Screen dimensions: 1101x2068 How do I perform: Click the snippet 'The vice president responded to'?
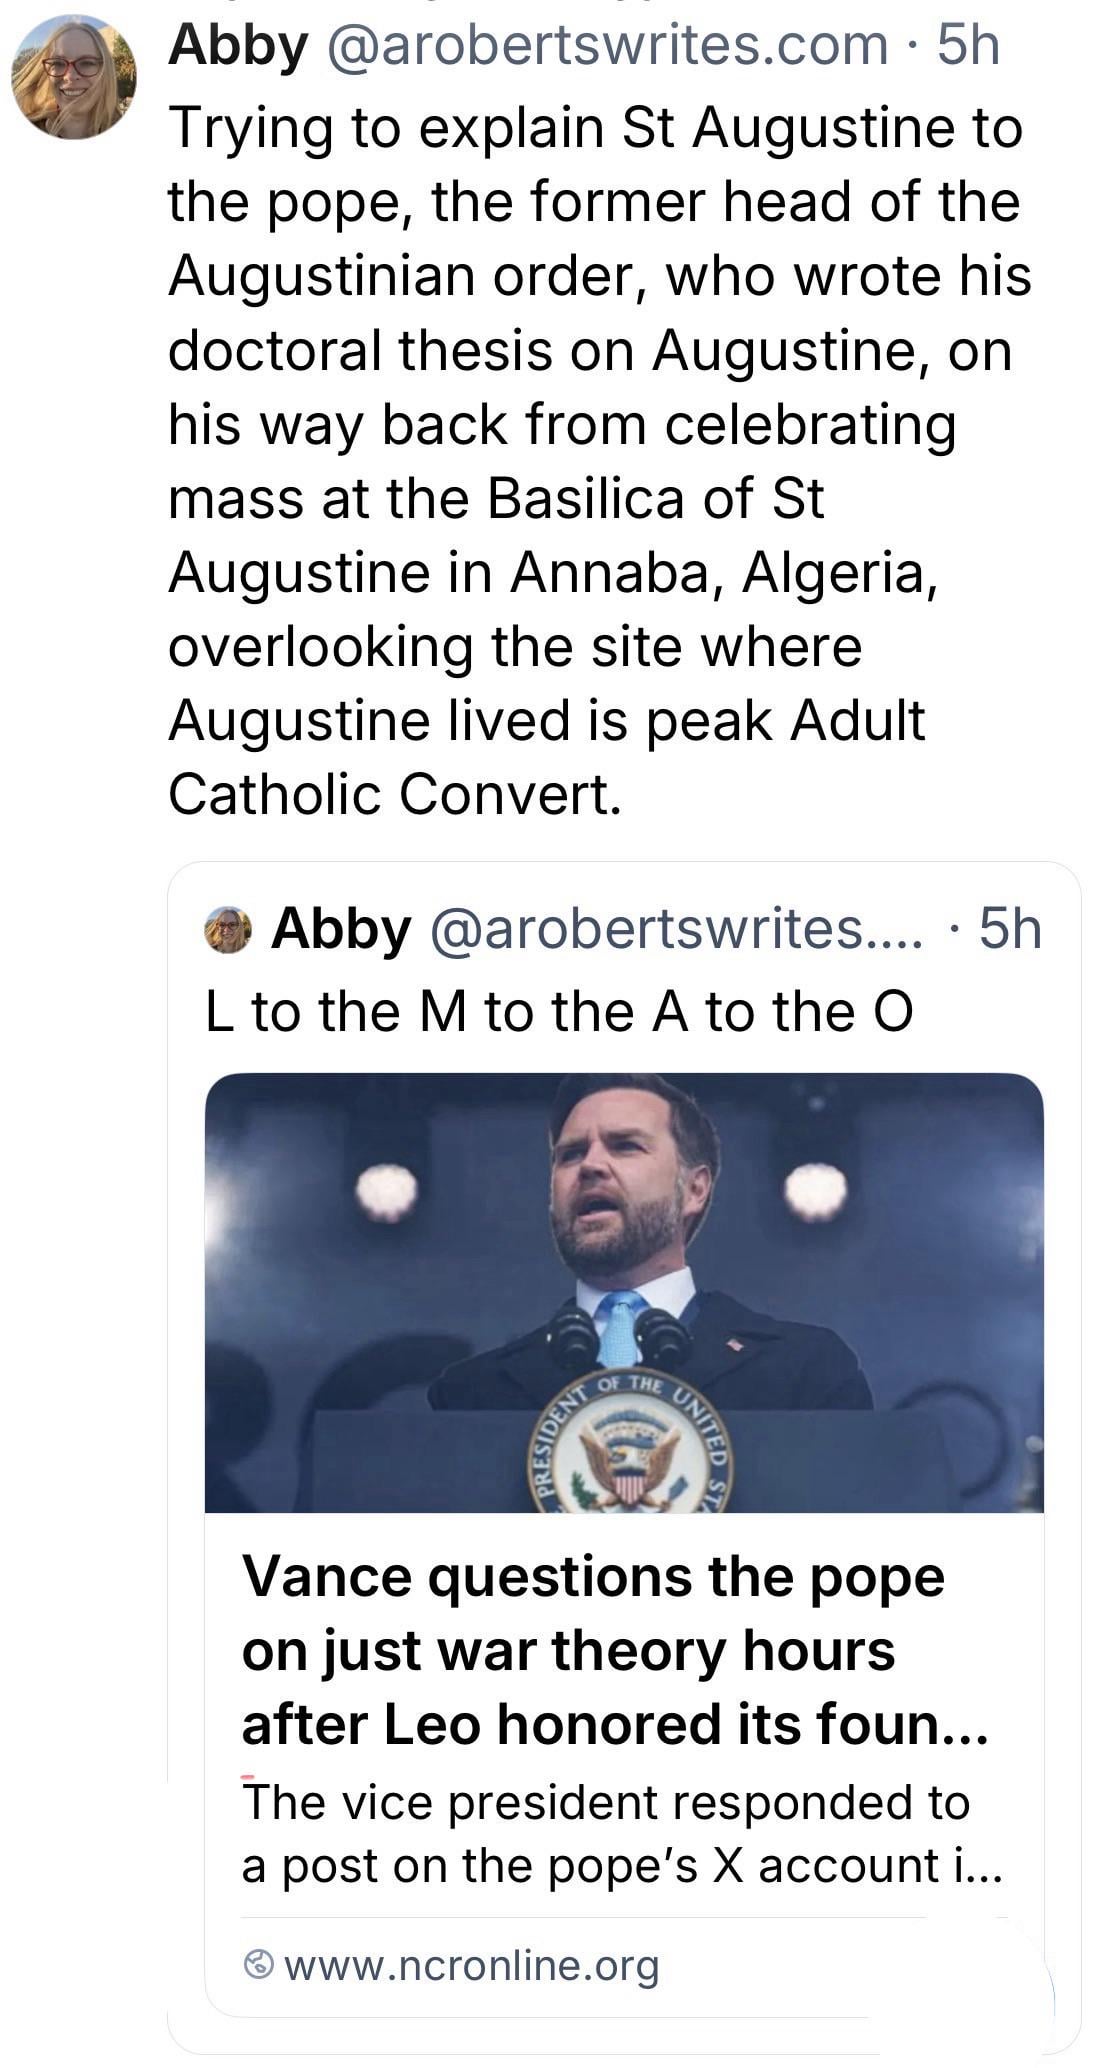click(605, 1802)
